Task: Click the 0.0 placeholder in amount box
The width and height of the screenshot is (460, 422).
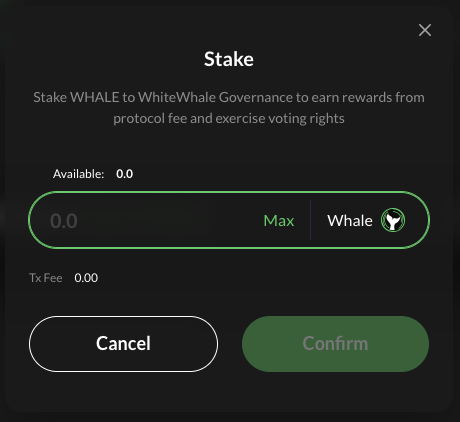Action: tap(64, 221)
